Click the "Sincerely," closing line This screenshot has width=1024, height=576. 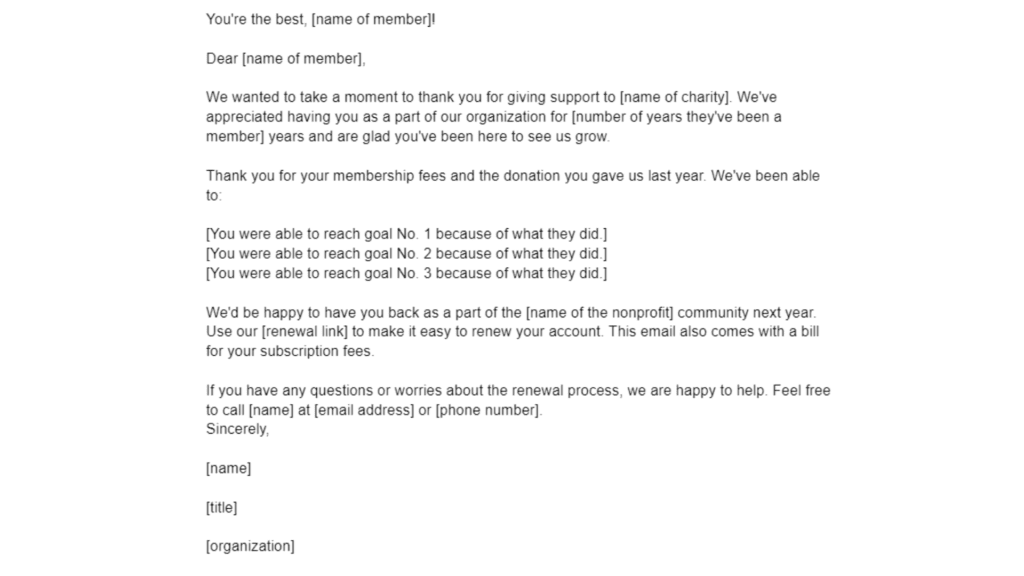[238, 429]
